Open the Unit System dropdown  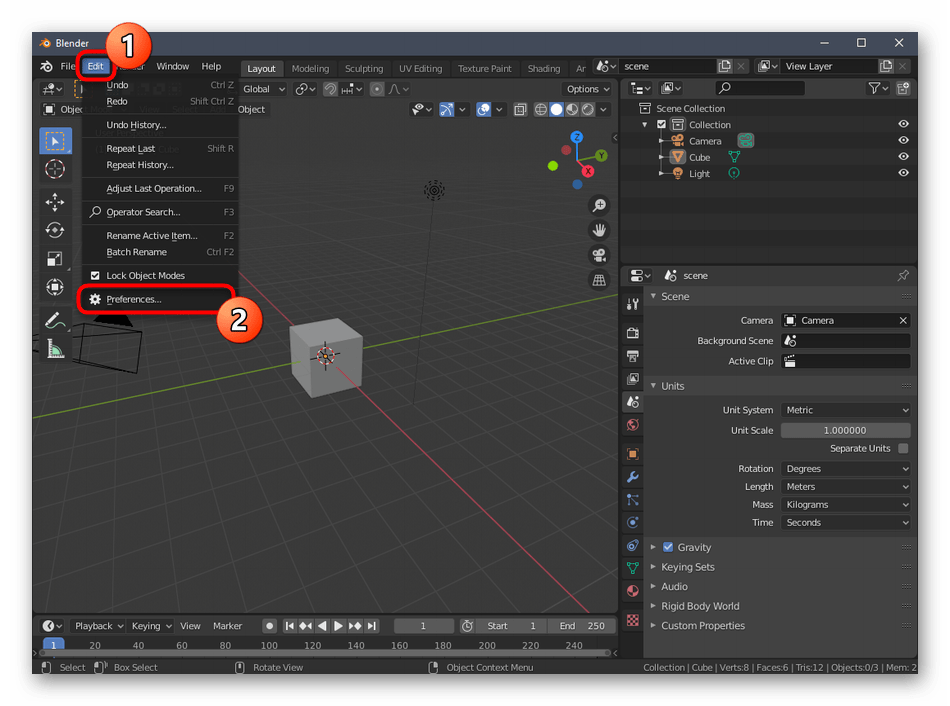(846, 410)
